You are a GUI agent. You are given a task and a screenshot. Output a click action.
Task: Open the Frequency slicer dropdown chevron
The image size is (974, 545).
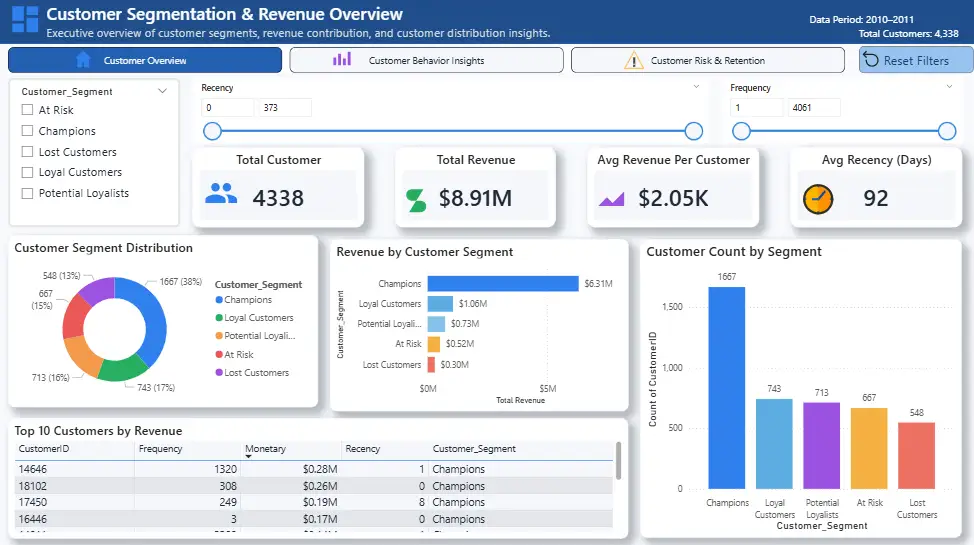click(949, 87)
